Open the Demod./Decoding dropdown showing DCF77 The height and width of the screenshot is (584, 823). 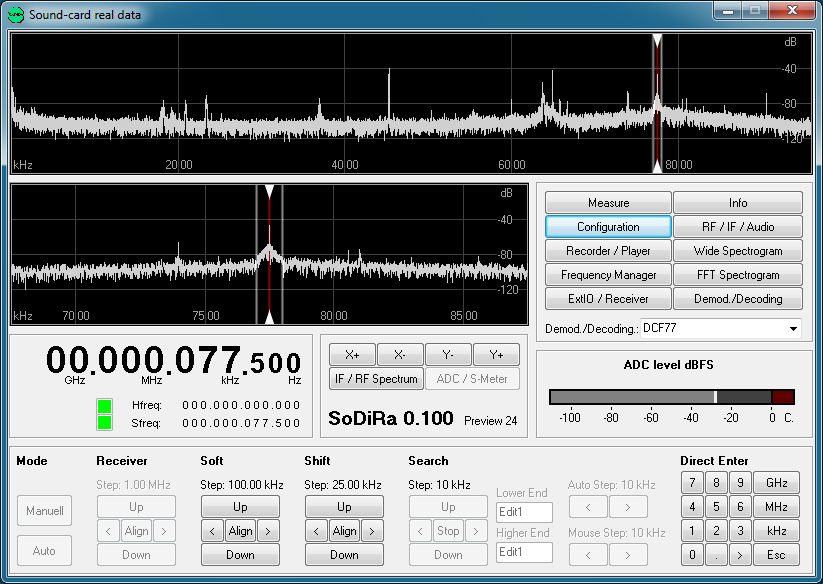[x=721, y=328]
